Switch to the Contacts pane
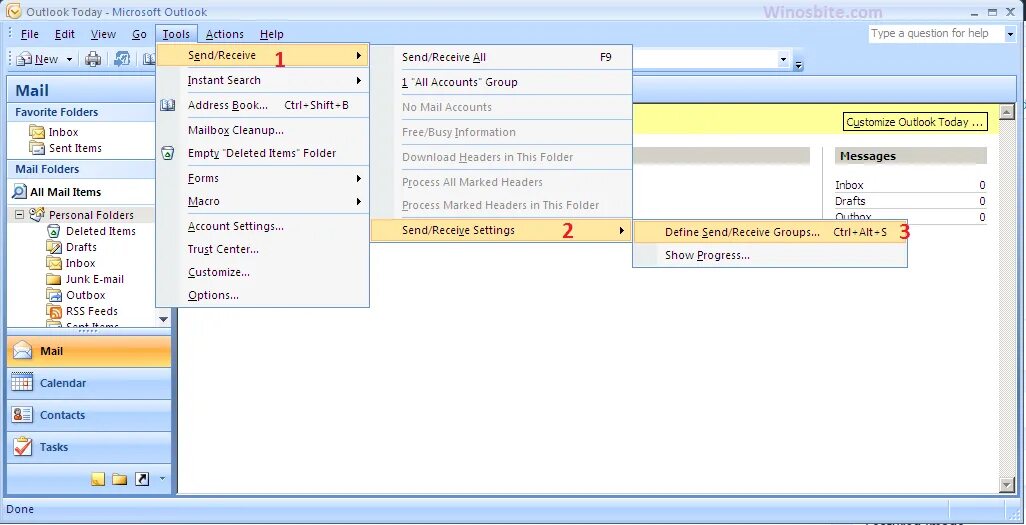1026x525 pixels. 89,415
